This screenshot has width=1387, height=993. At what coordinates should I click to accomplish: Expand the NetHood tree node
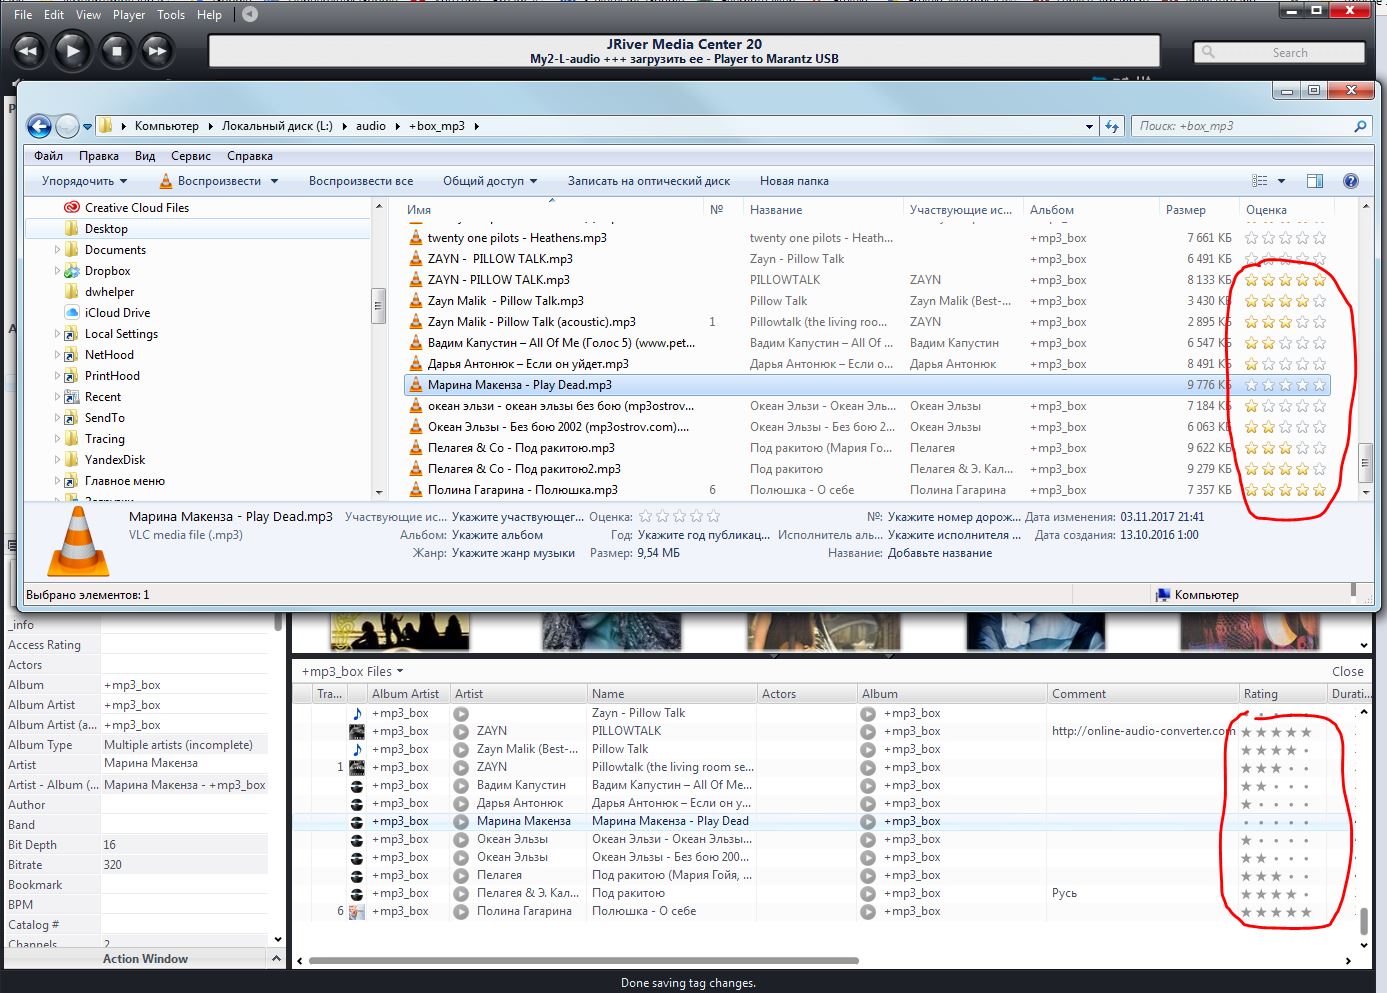point(57,355)
